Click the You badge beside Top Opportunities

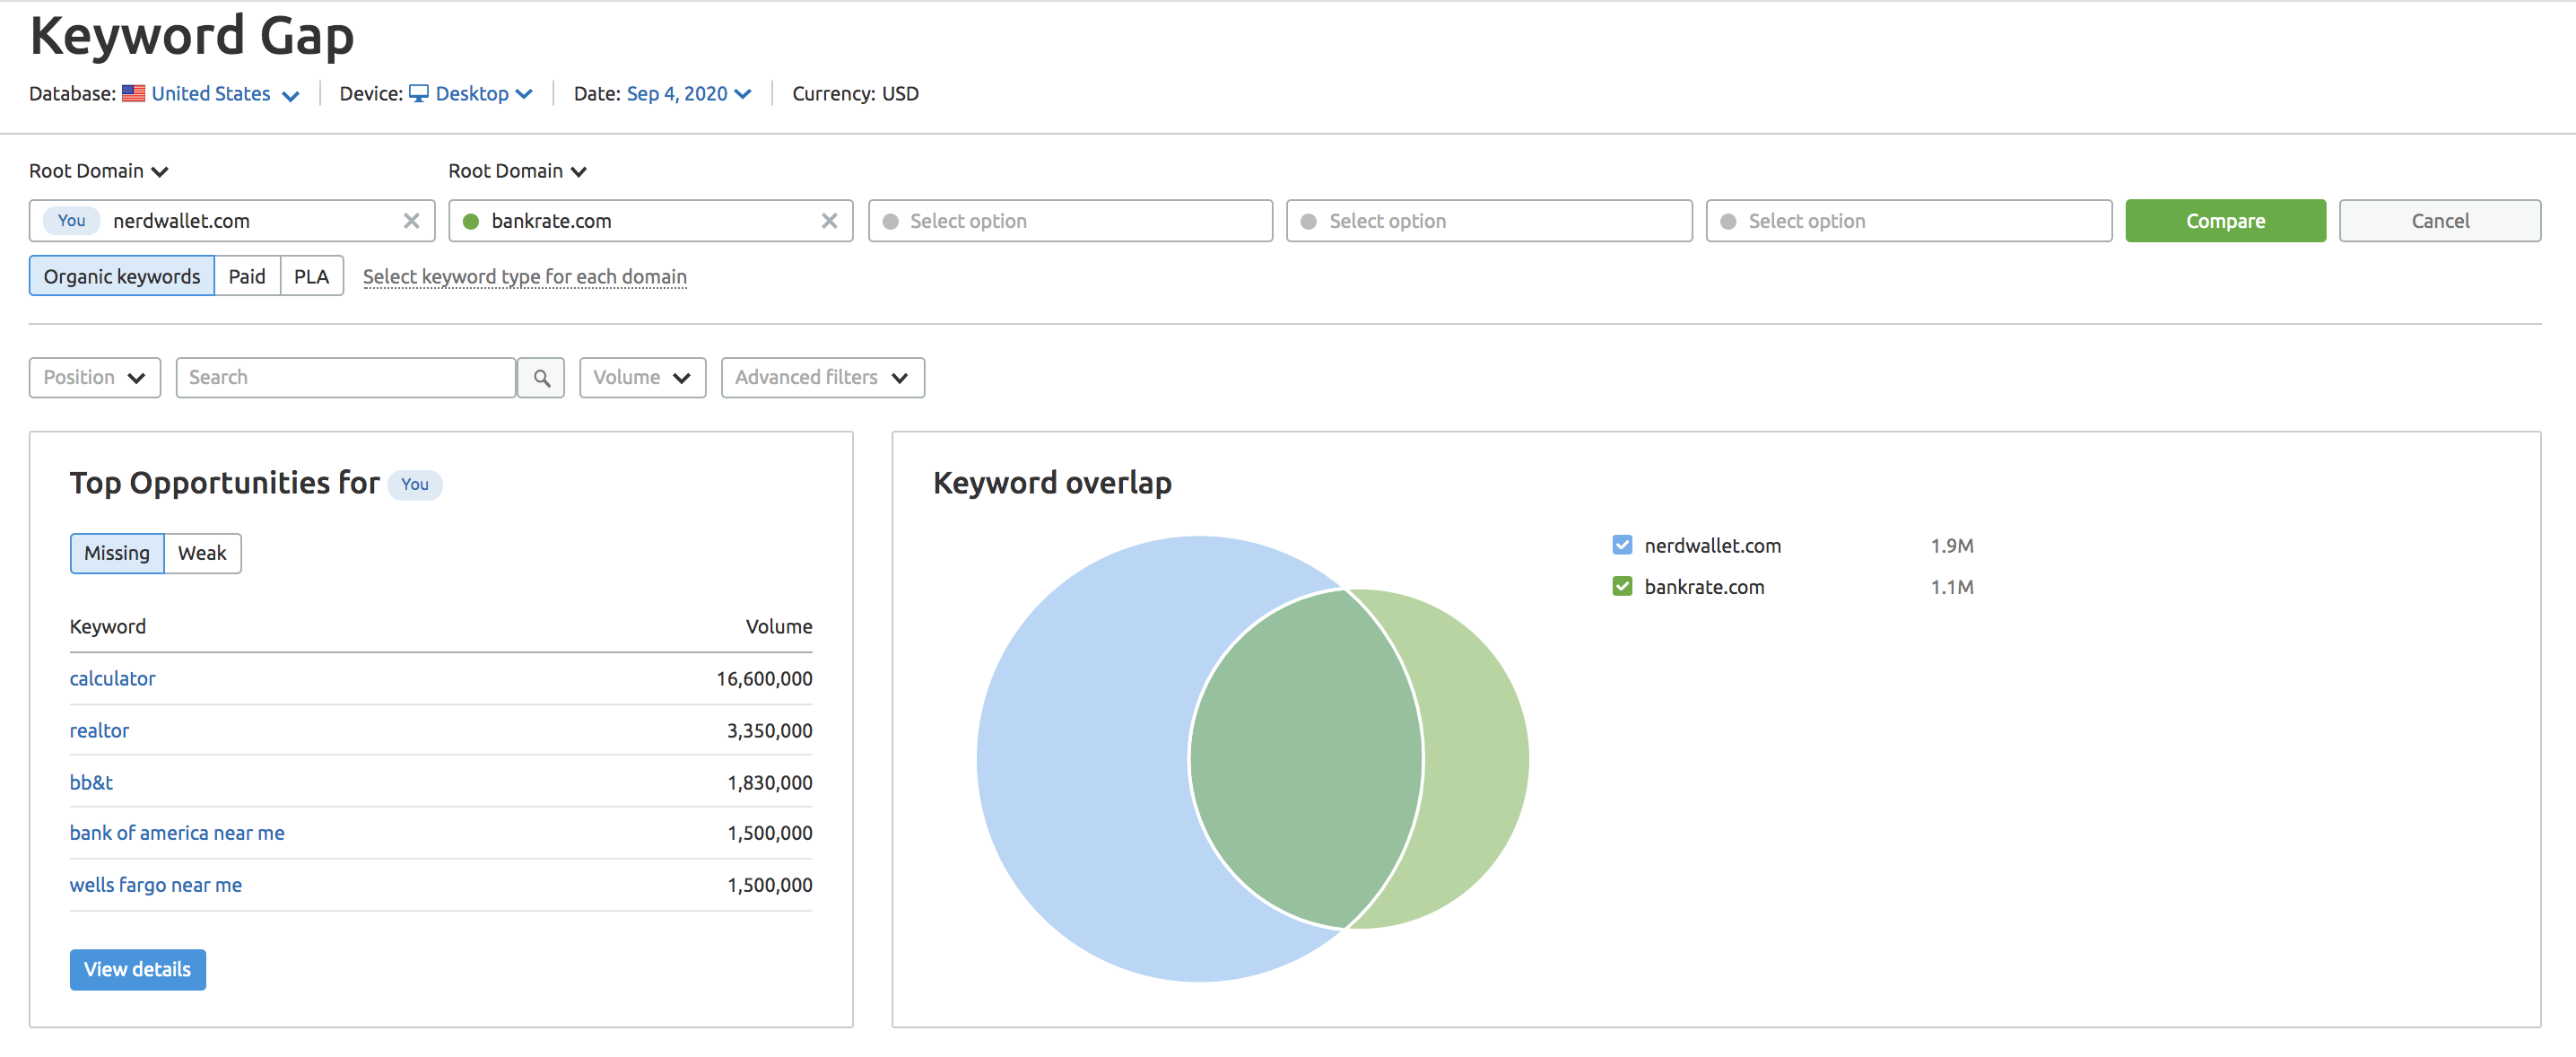tap(414, 484)
